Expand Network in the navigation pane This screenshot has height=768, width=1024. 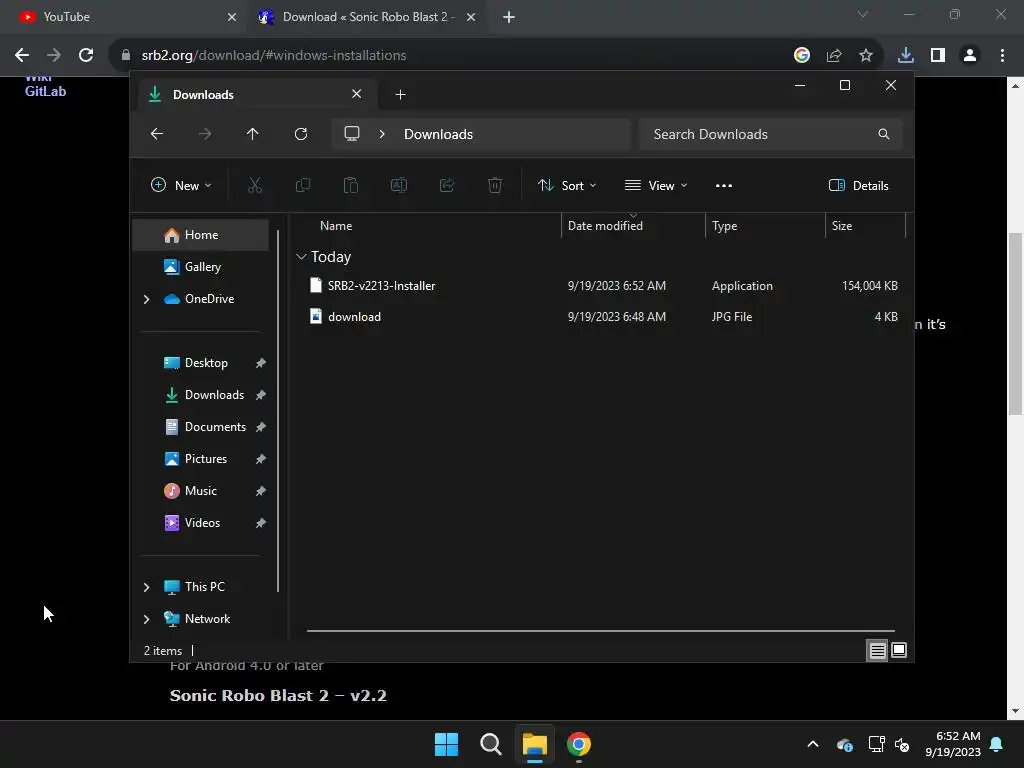point(146,619)
